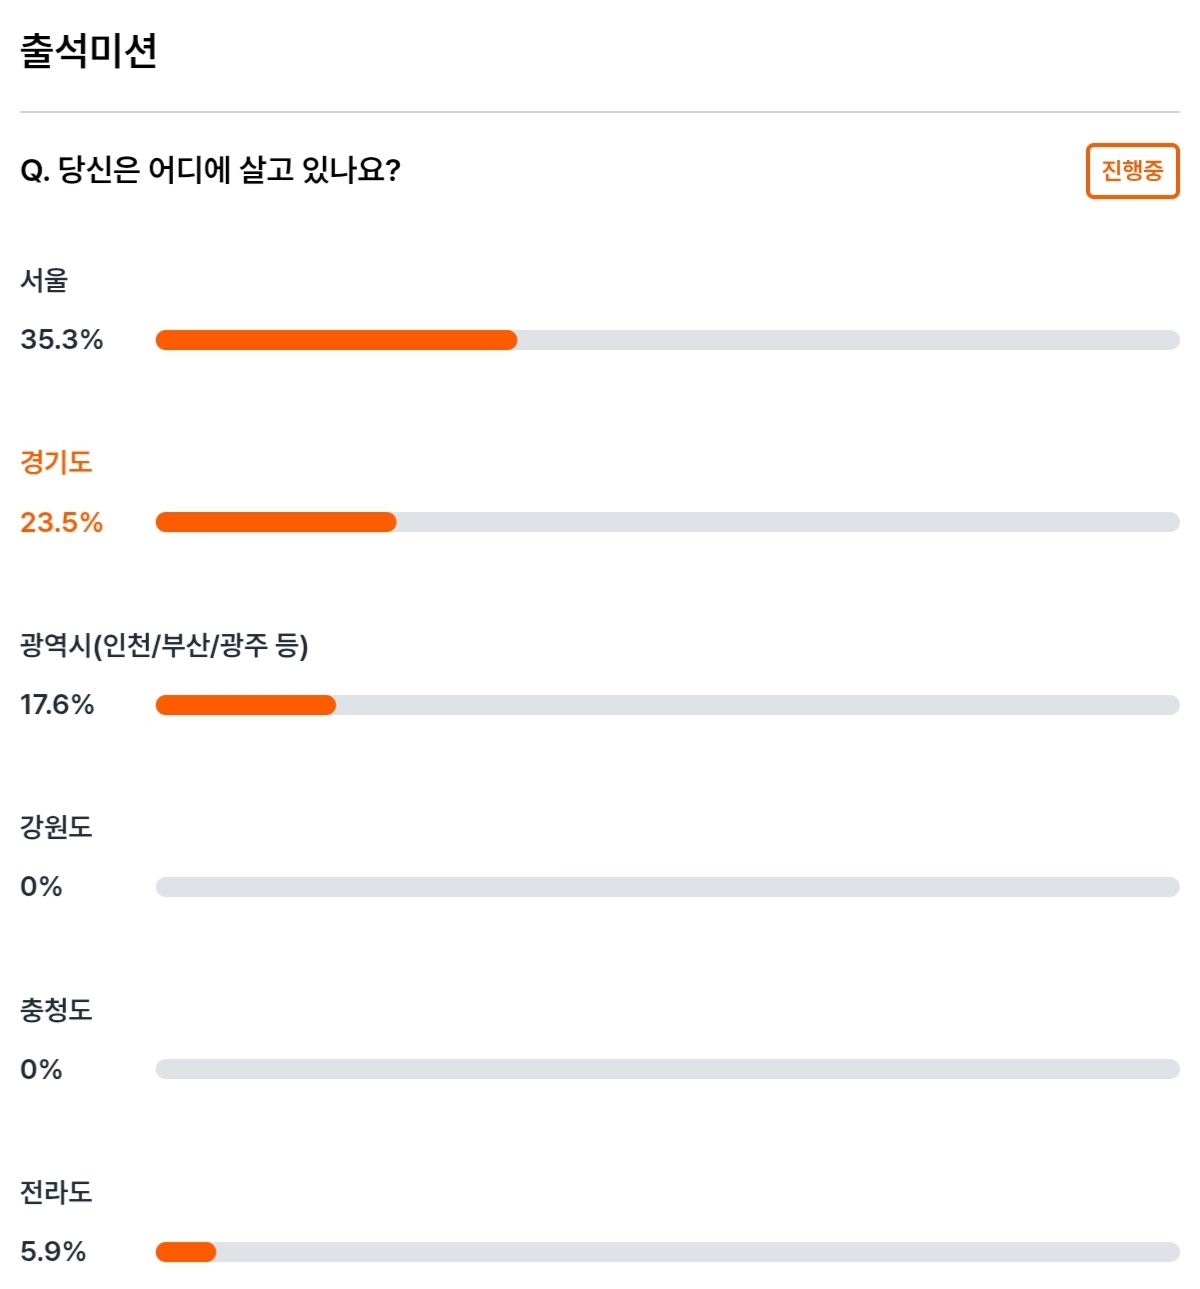Click the orange 23.5% percentage label
The width and height of the screenshot is (1200, 1289).
point(62,522)
